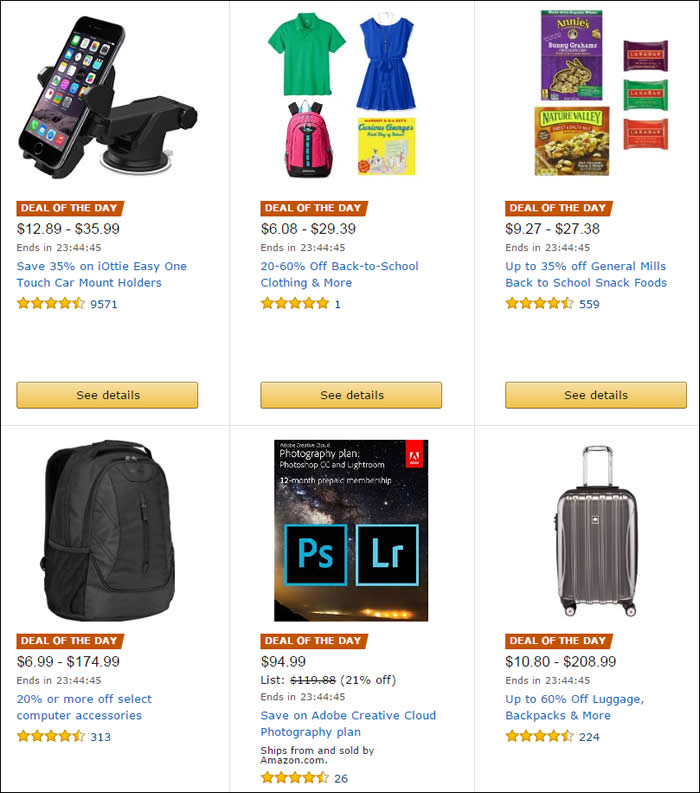The height and width of the screenshot is (793, 700).
Task: Open the General Mills snack foods image
Action: pos(601,94)
